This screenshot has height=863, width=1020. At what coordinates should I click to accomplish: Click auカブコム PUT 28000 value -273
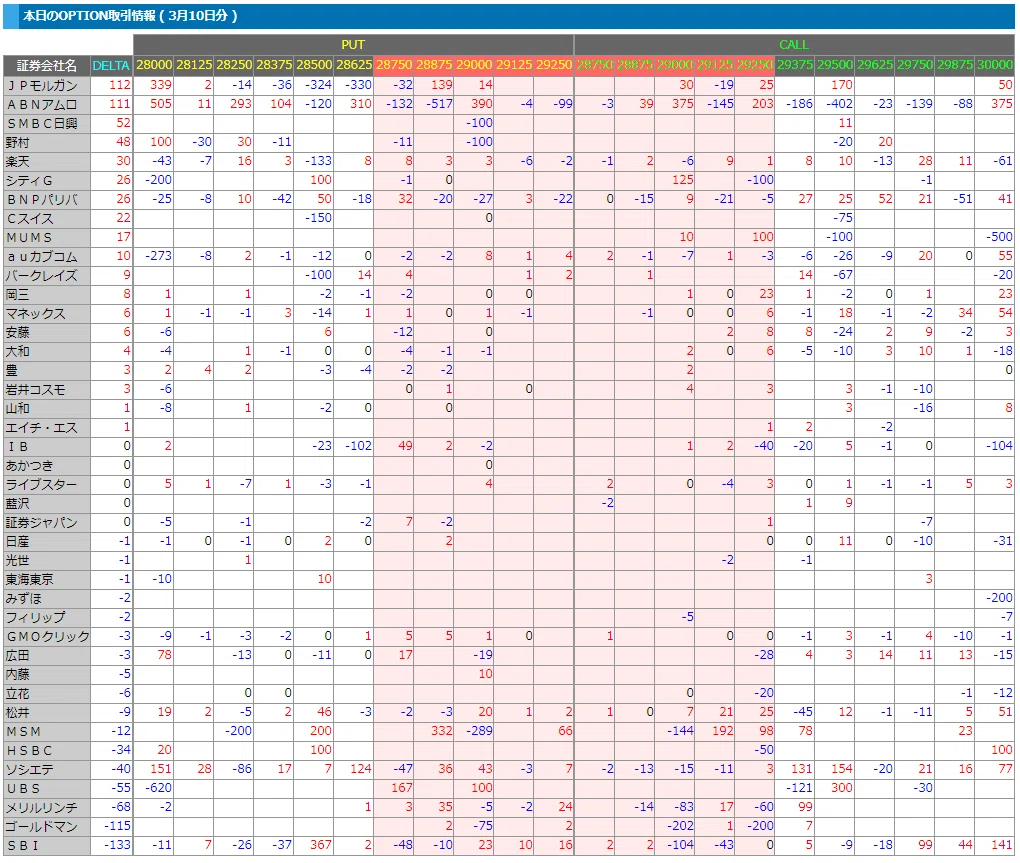point(158,256)
